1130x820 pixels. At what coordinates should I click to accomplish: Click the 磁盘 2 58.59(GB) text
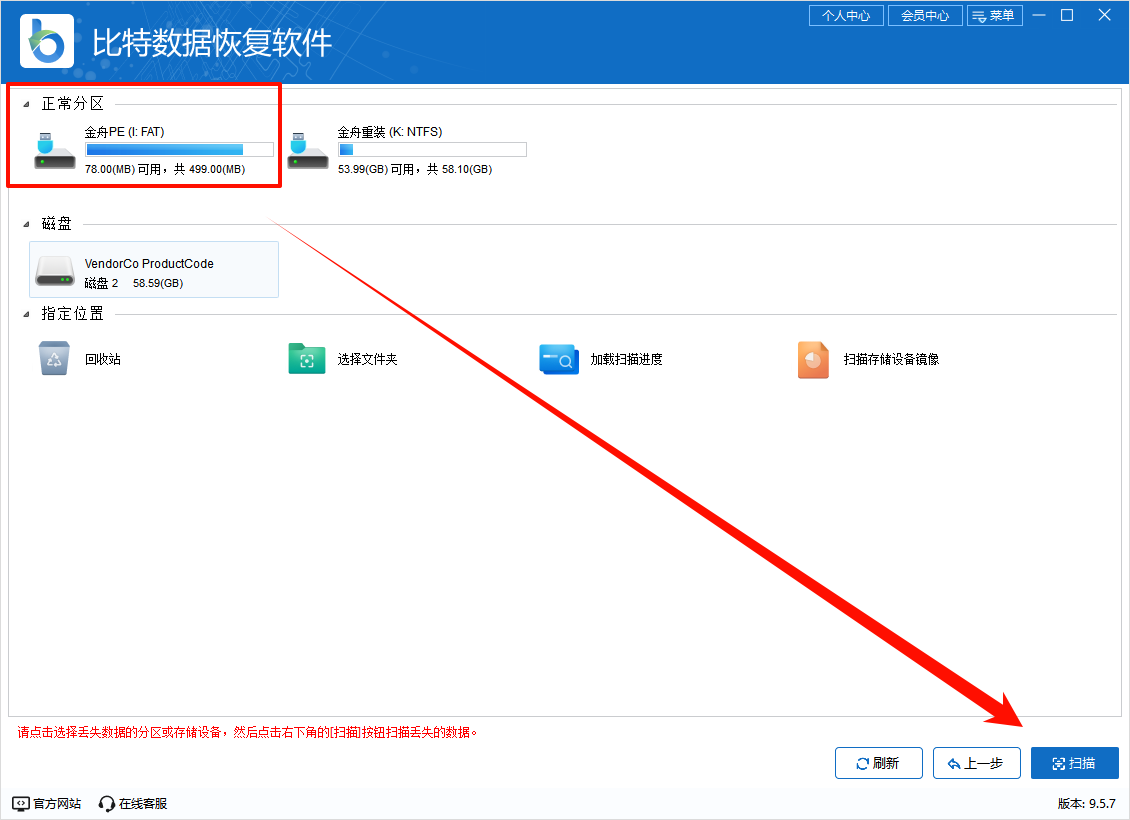click(x=134, y=283)
